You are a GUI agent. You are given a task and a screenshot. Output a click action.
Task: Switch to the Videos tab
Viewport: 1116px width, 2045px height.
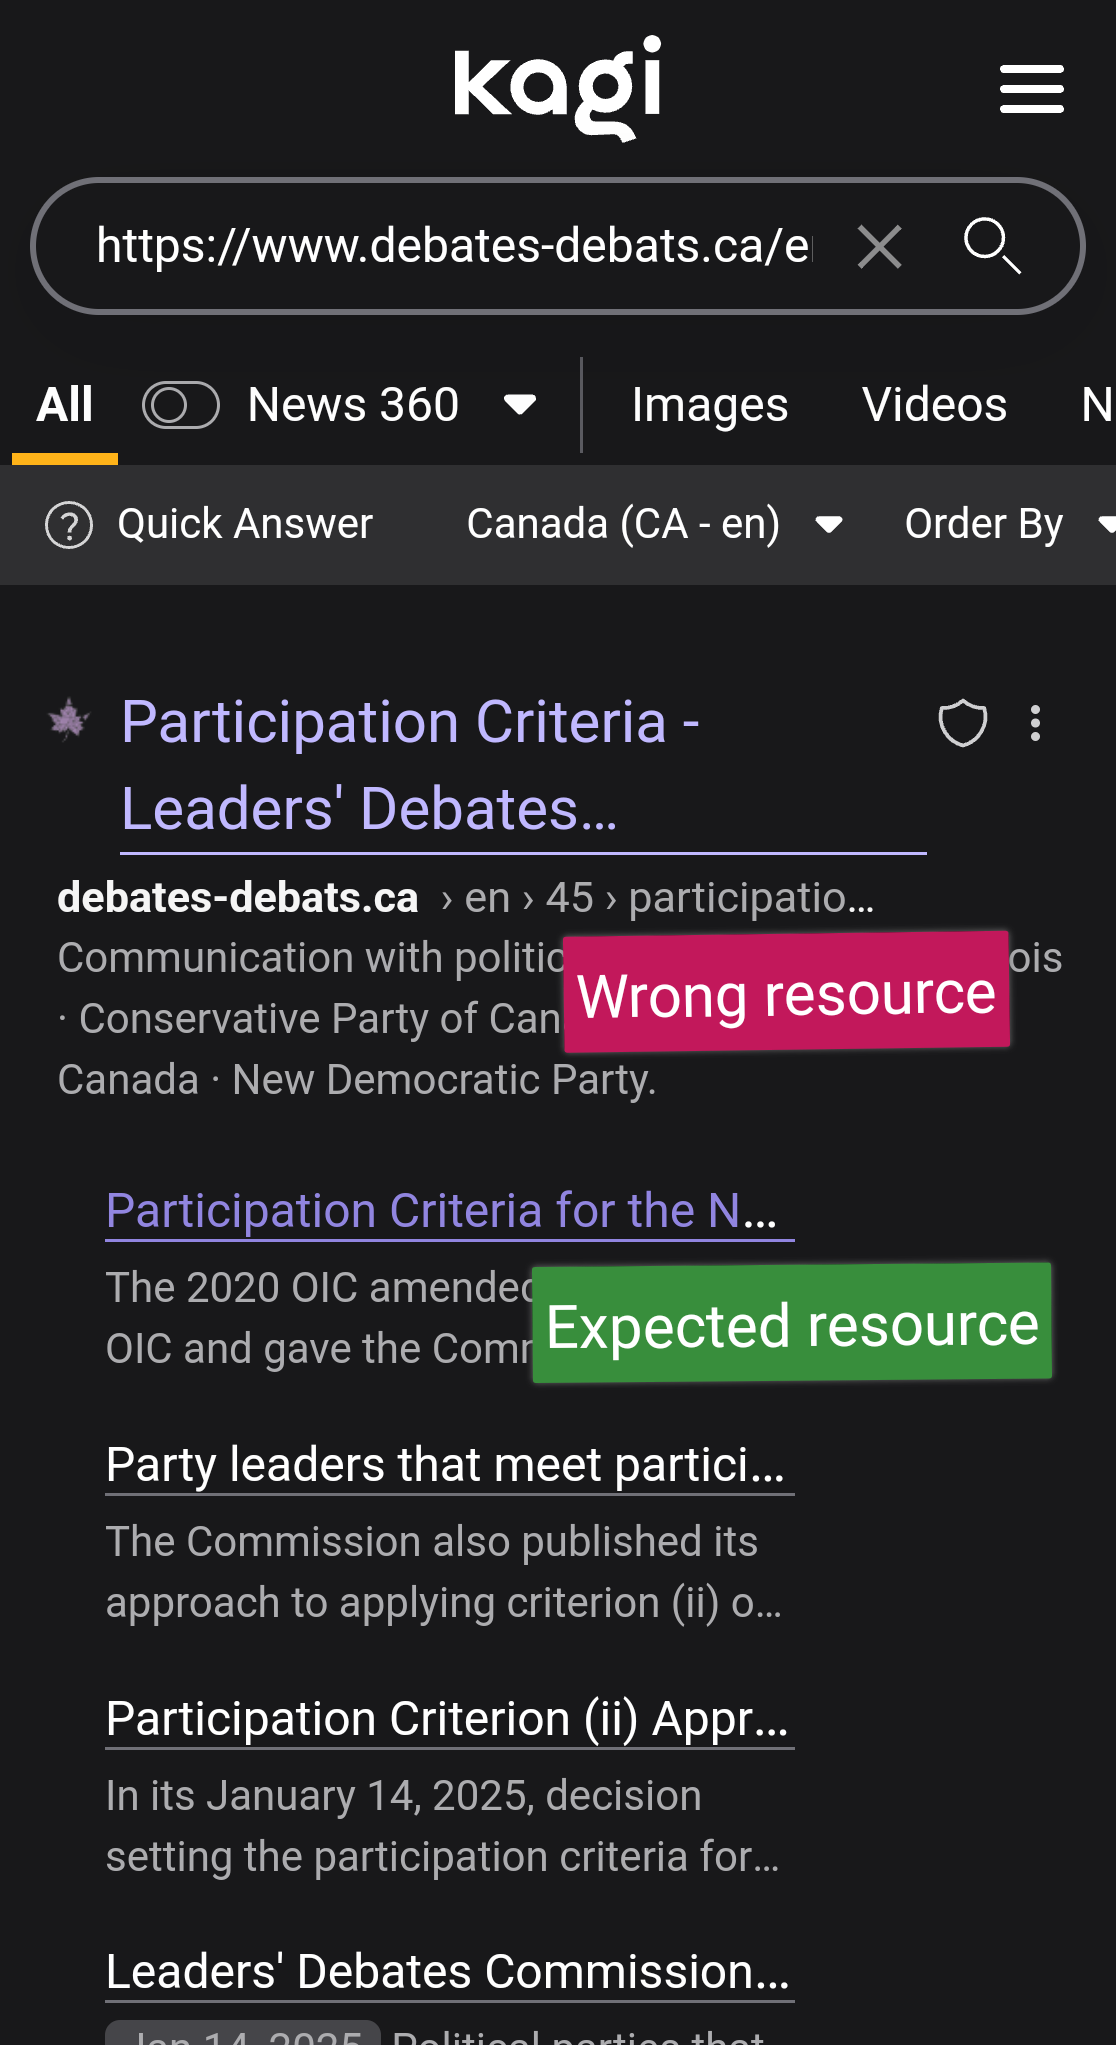click(x=934, y=405)
